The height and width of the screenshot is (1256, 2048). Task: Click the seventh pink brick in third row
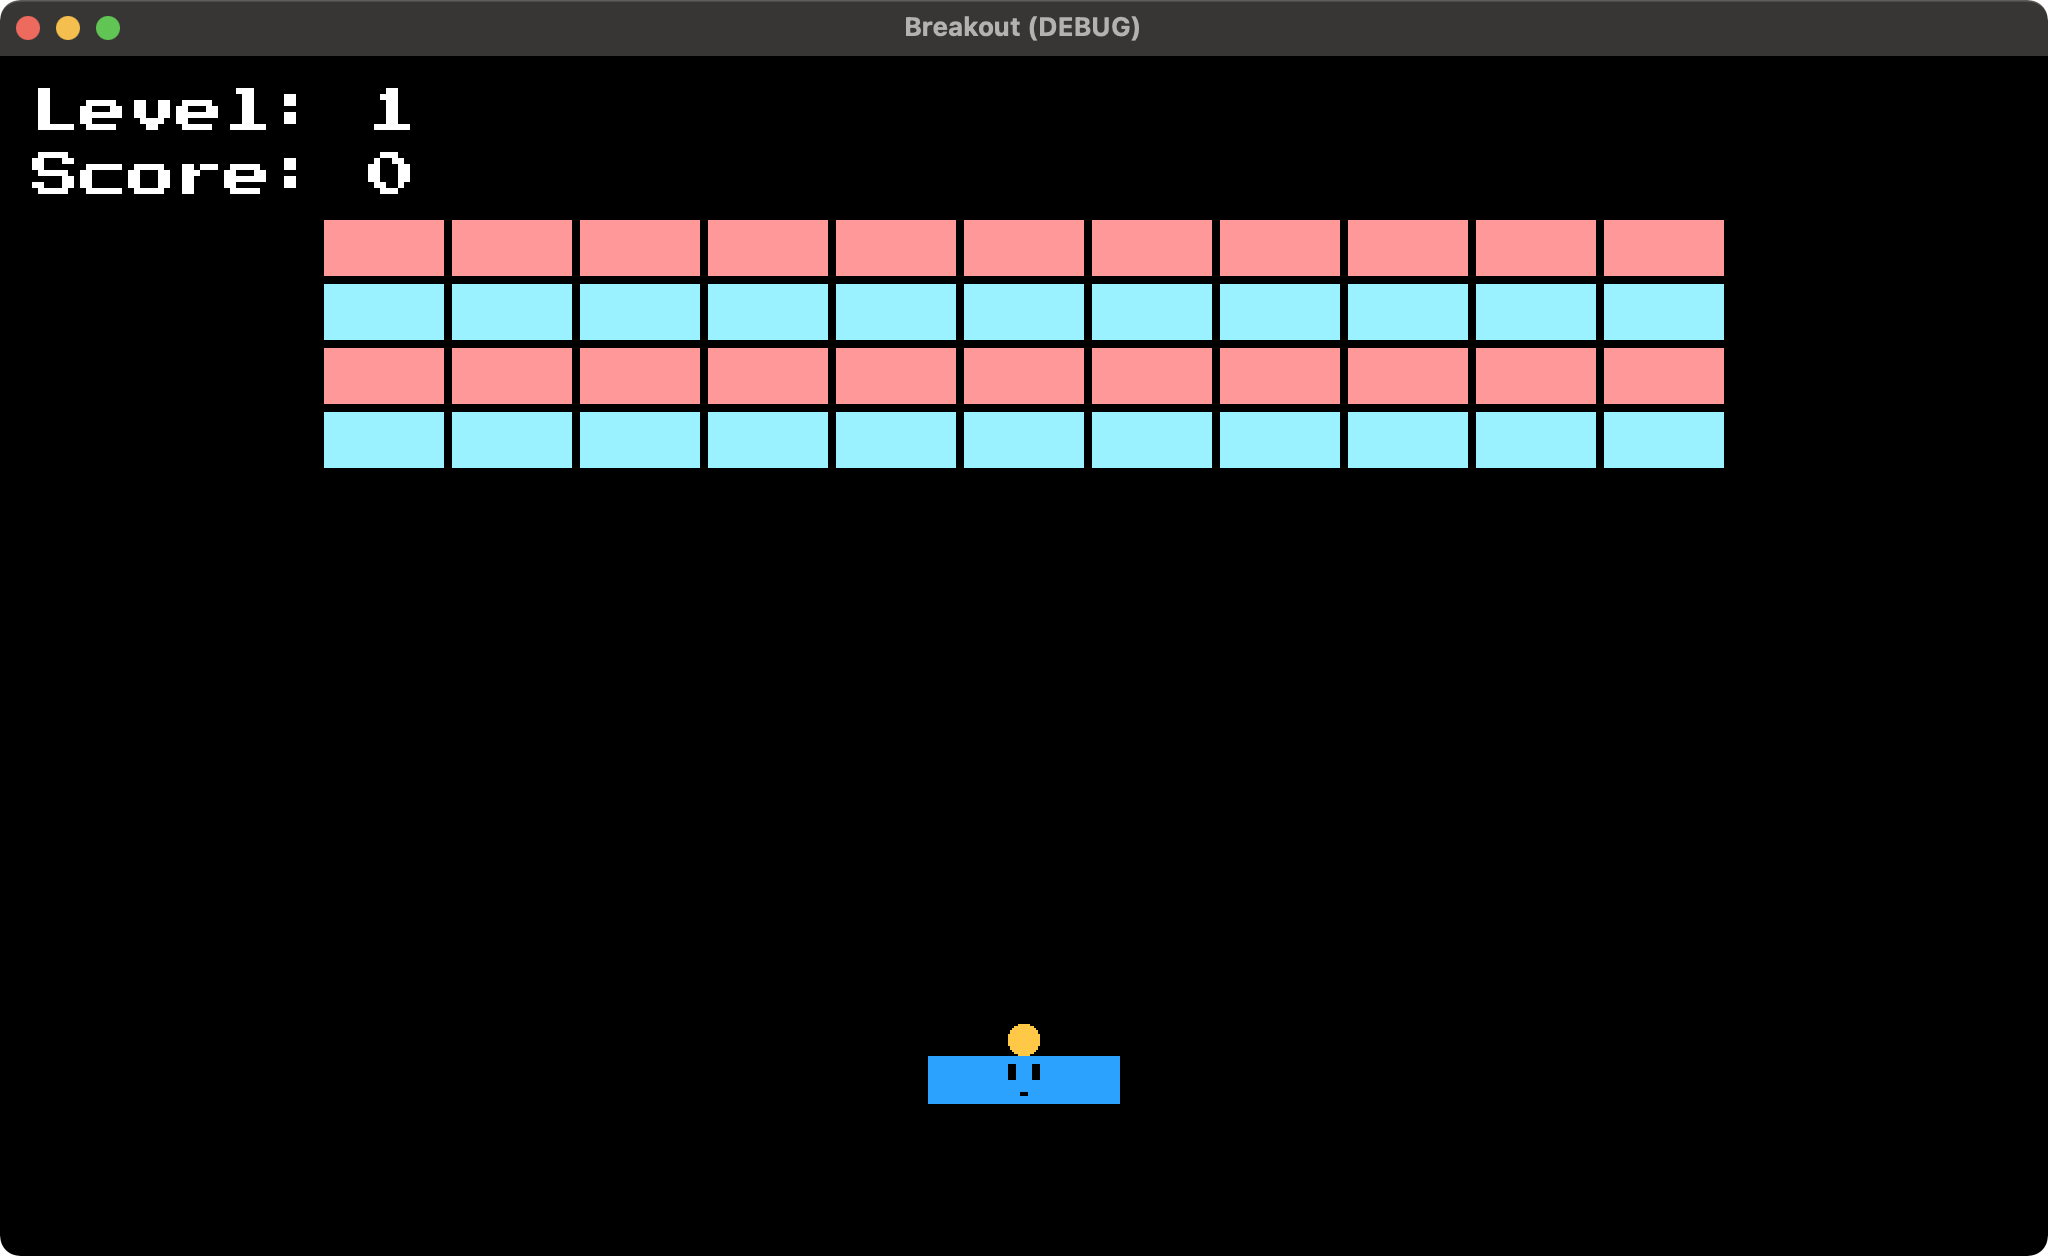click(x=1152, y=376)
